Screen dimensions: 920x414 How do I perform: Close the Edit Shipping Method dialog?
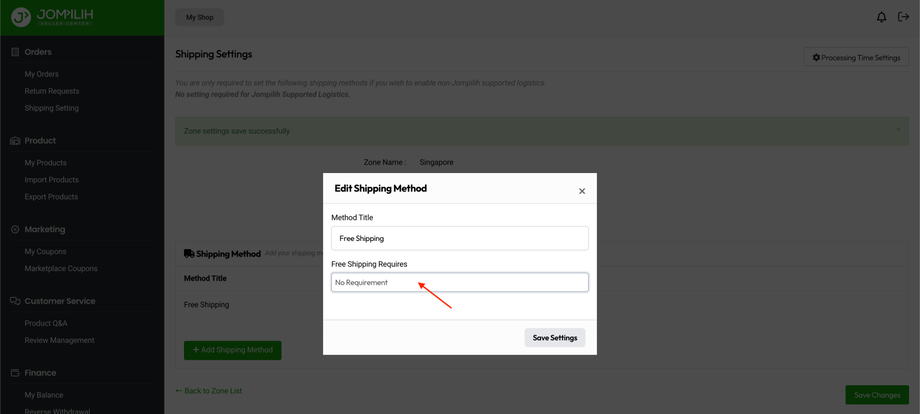pos(582,191)
